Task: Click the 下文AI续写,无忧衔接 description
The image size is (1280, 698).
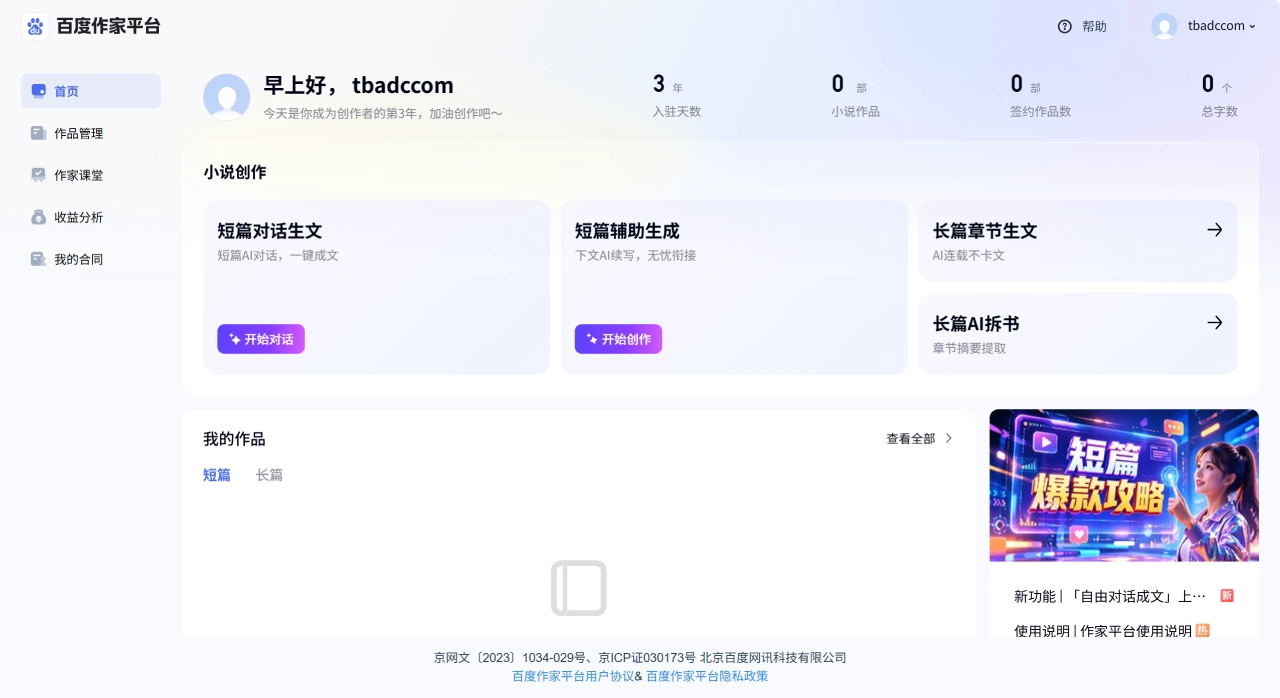Action: pyautogui.click(x=635, y=255)
